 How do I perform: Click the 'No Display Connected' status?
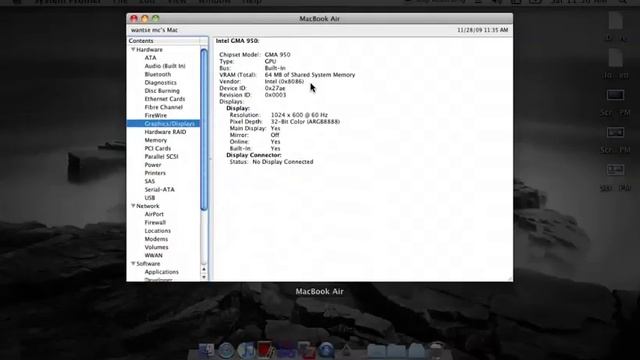(283, 162)
